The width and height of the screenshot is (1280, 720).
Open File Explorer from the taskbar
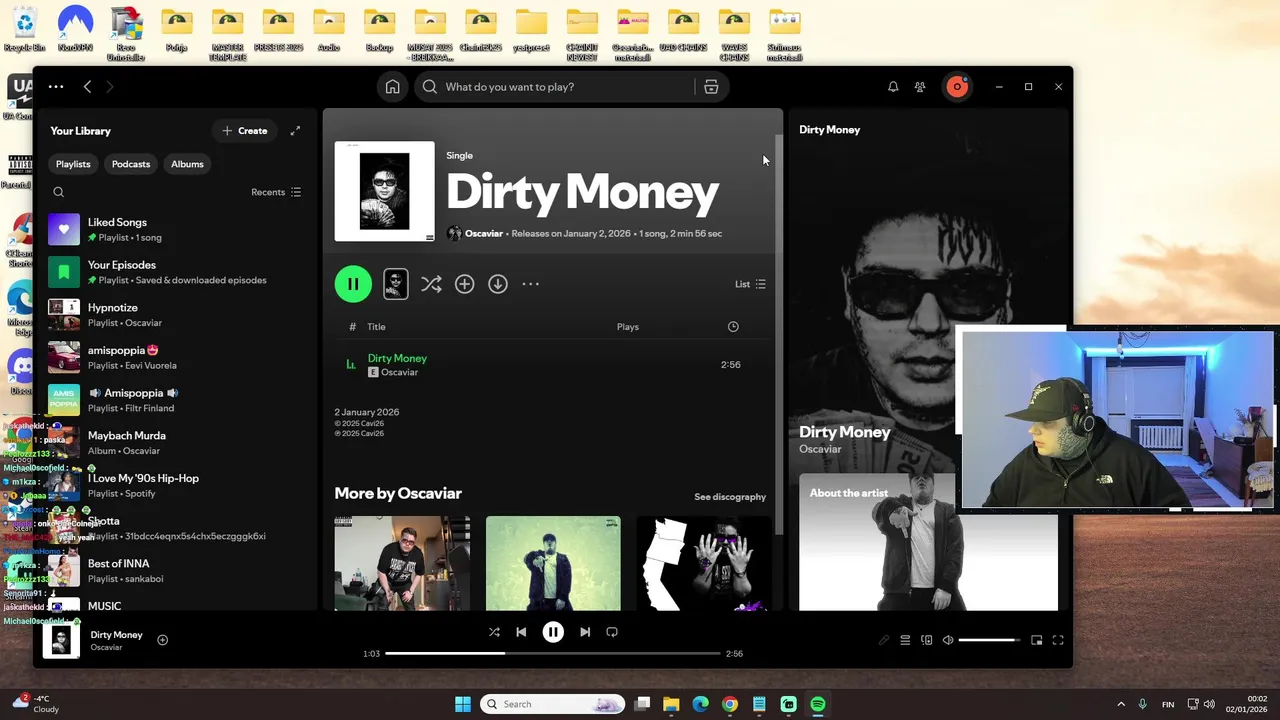point(671,704)
